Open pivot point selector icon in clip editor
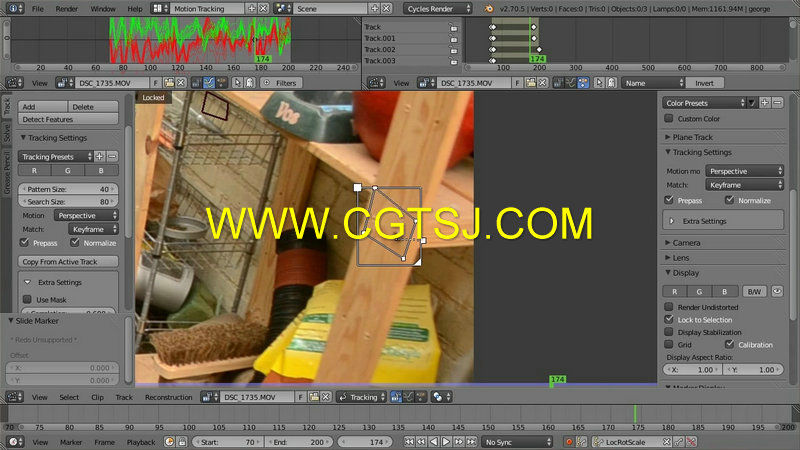The height and width of the screenshot is (450, 800). coord(440,397)
